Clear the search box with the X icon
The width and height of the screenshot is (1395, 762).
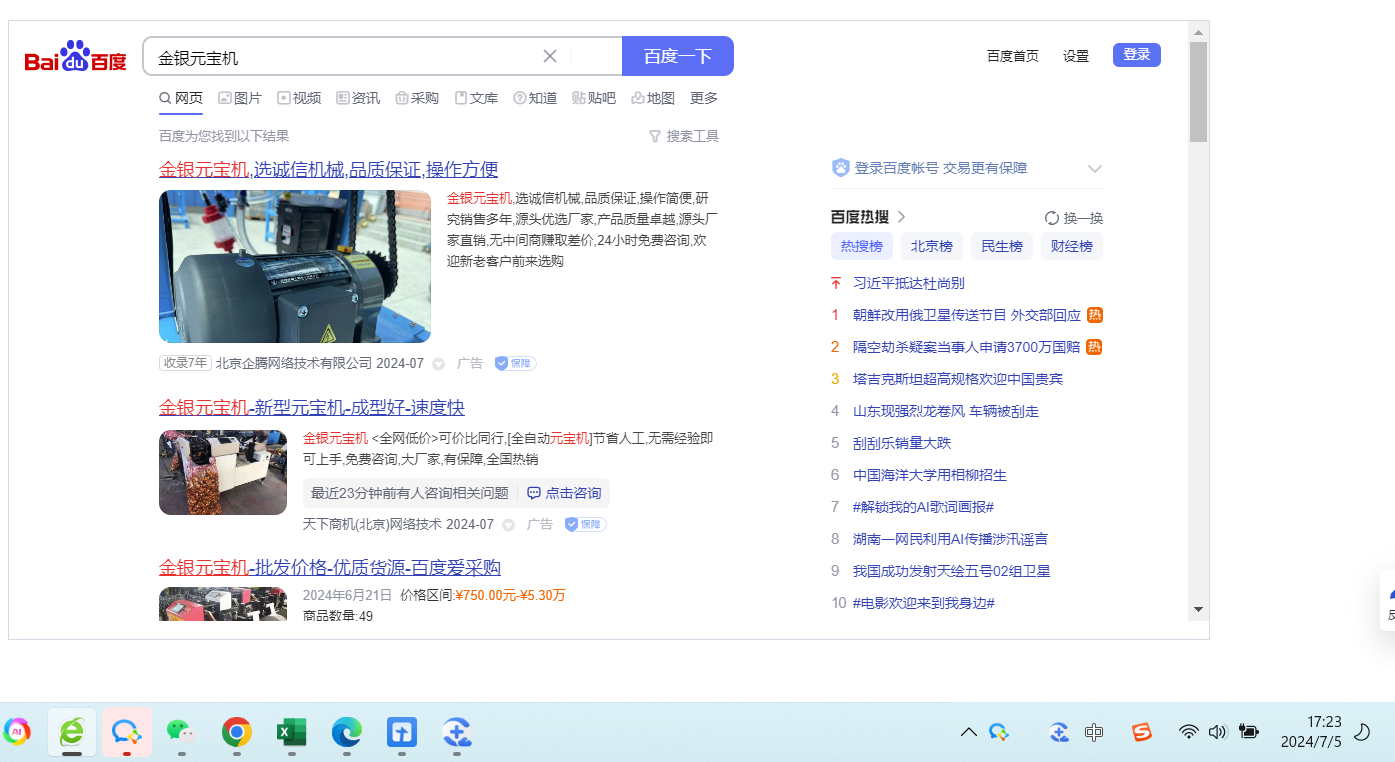click(x=549, y=56)
